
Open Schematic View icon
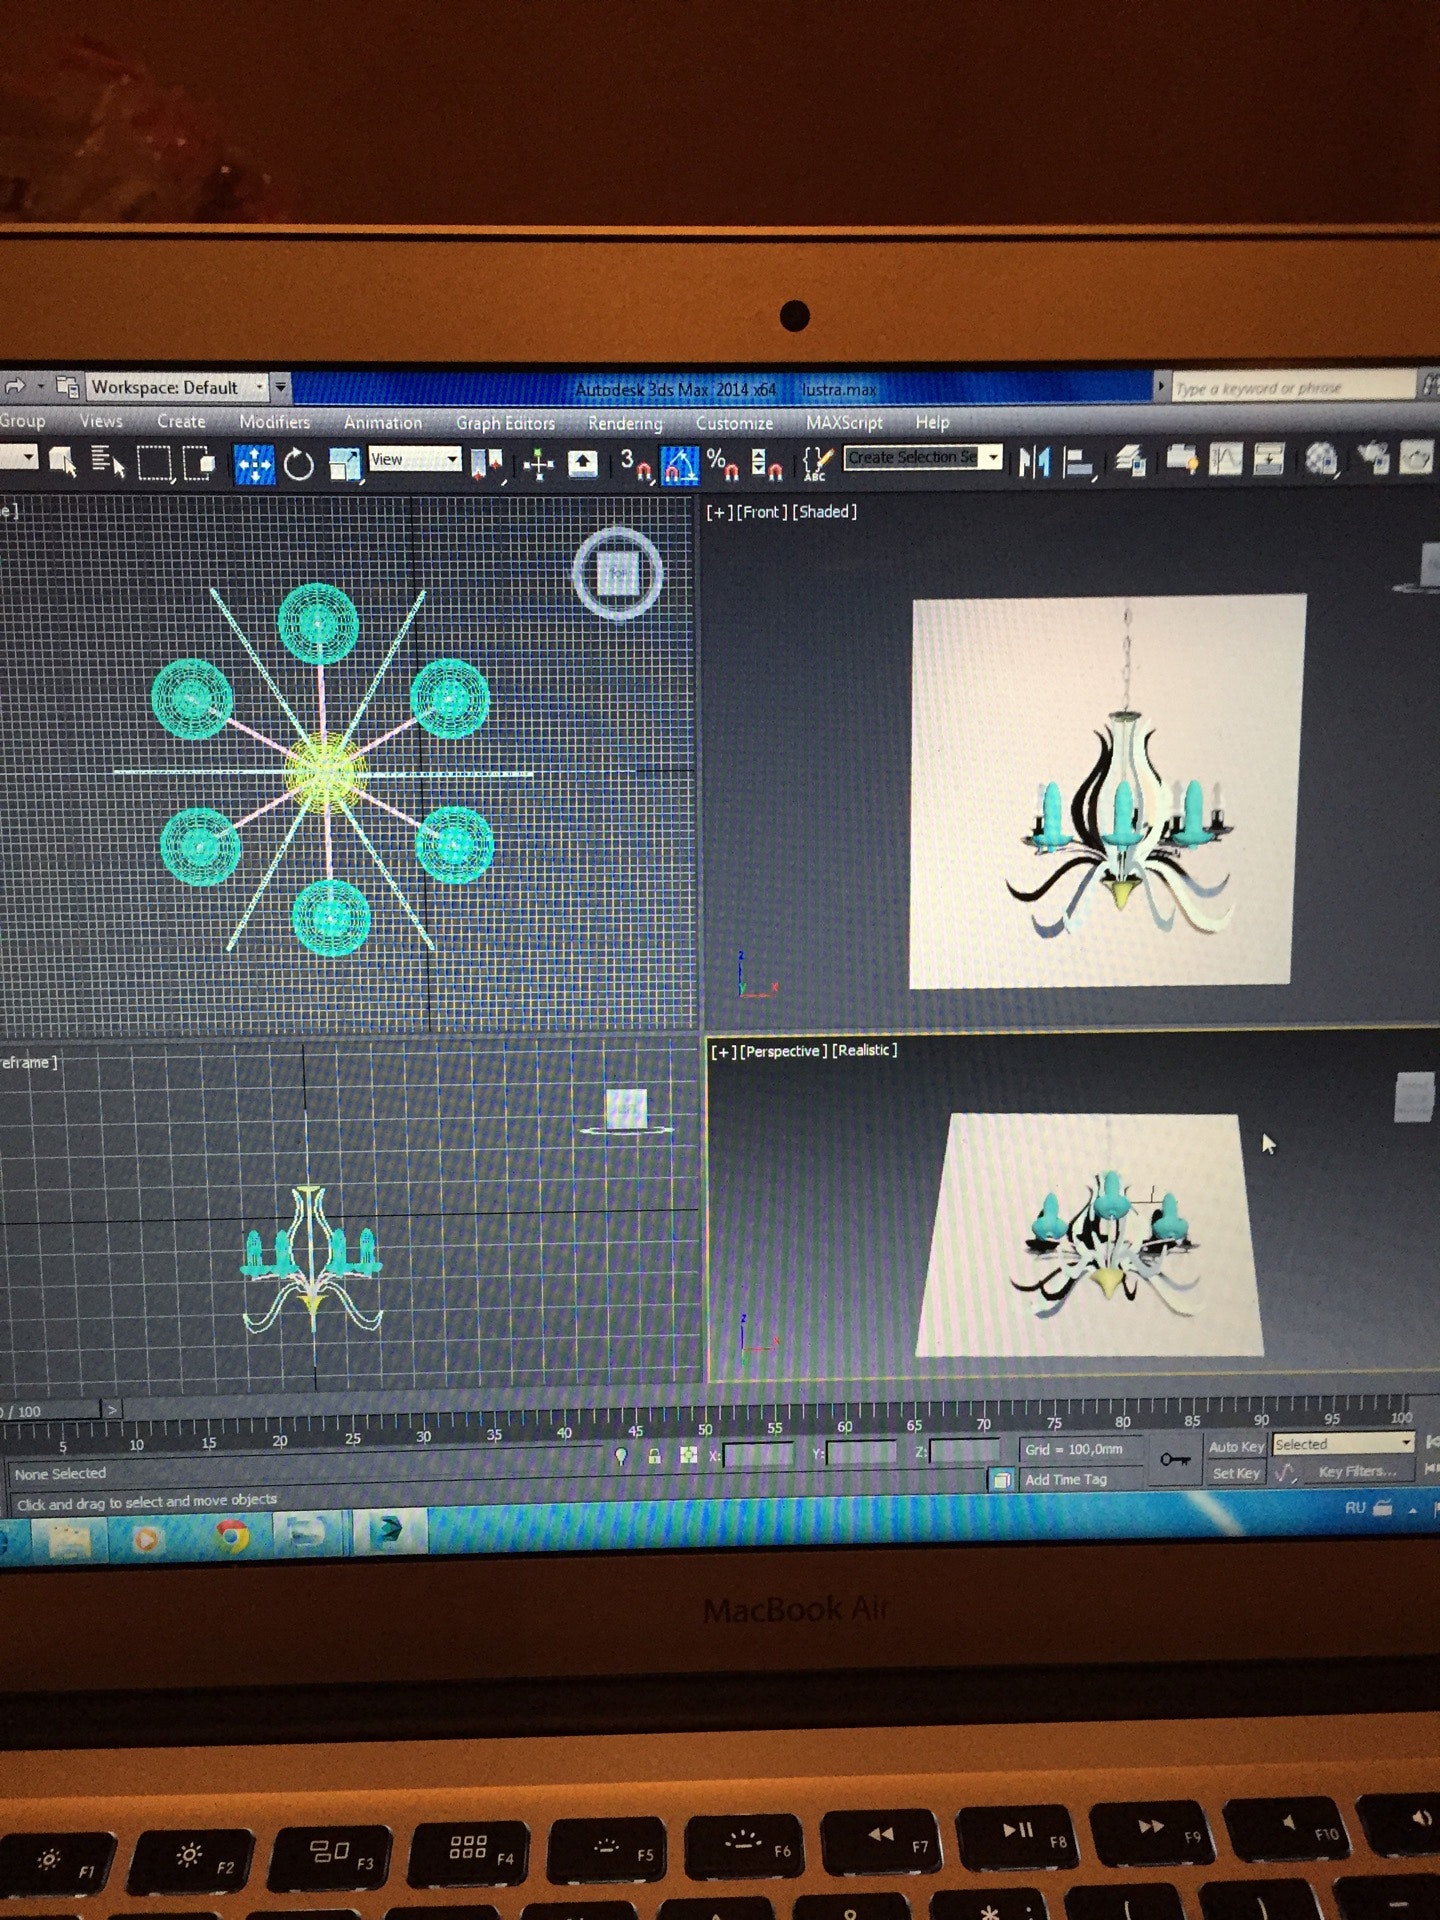click(x=1269, y=460)
